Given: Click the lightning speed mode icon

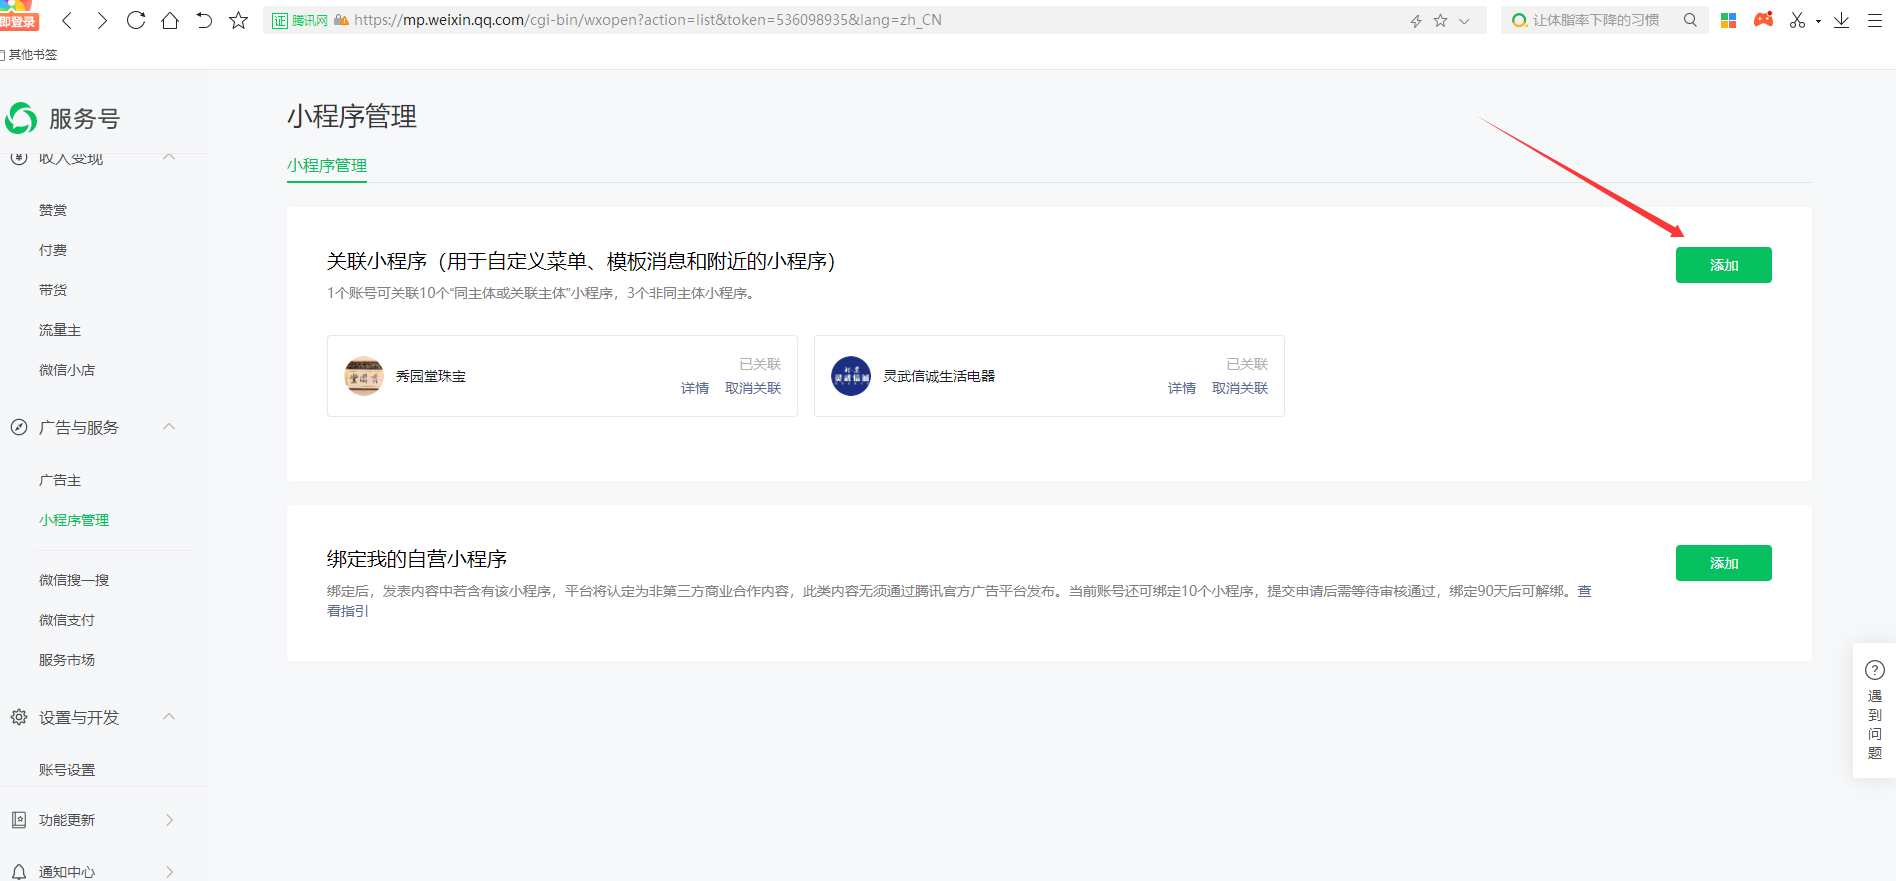Looking at the screenshot, I should 1416,21.
